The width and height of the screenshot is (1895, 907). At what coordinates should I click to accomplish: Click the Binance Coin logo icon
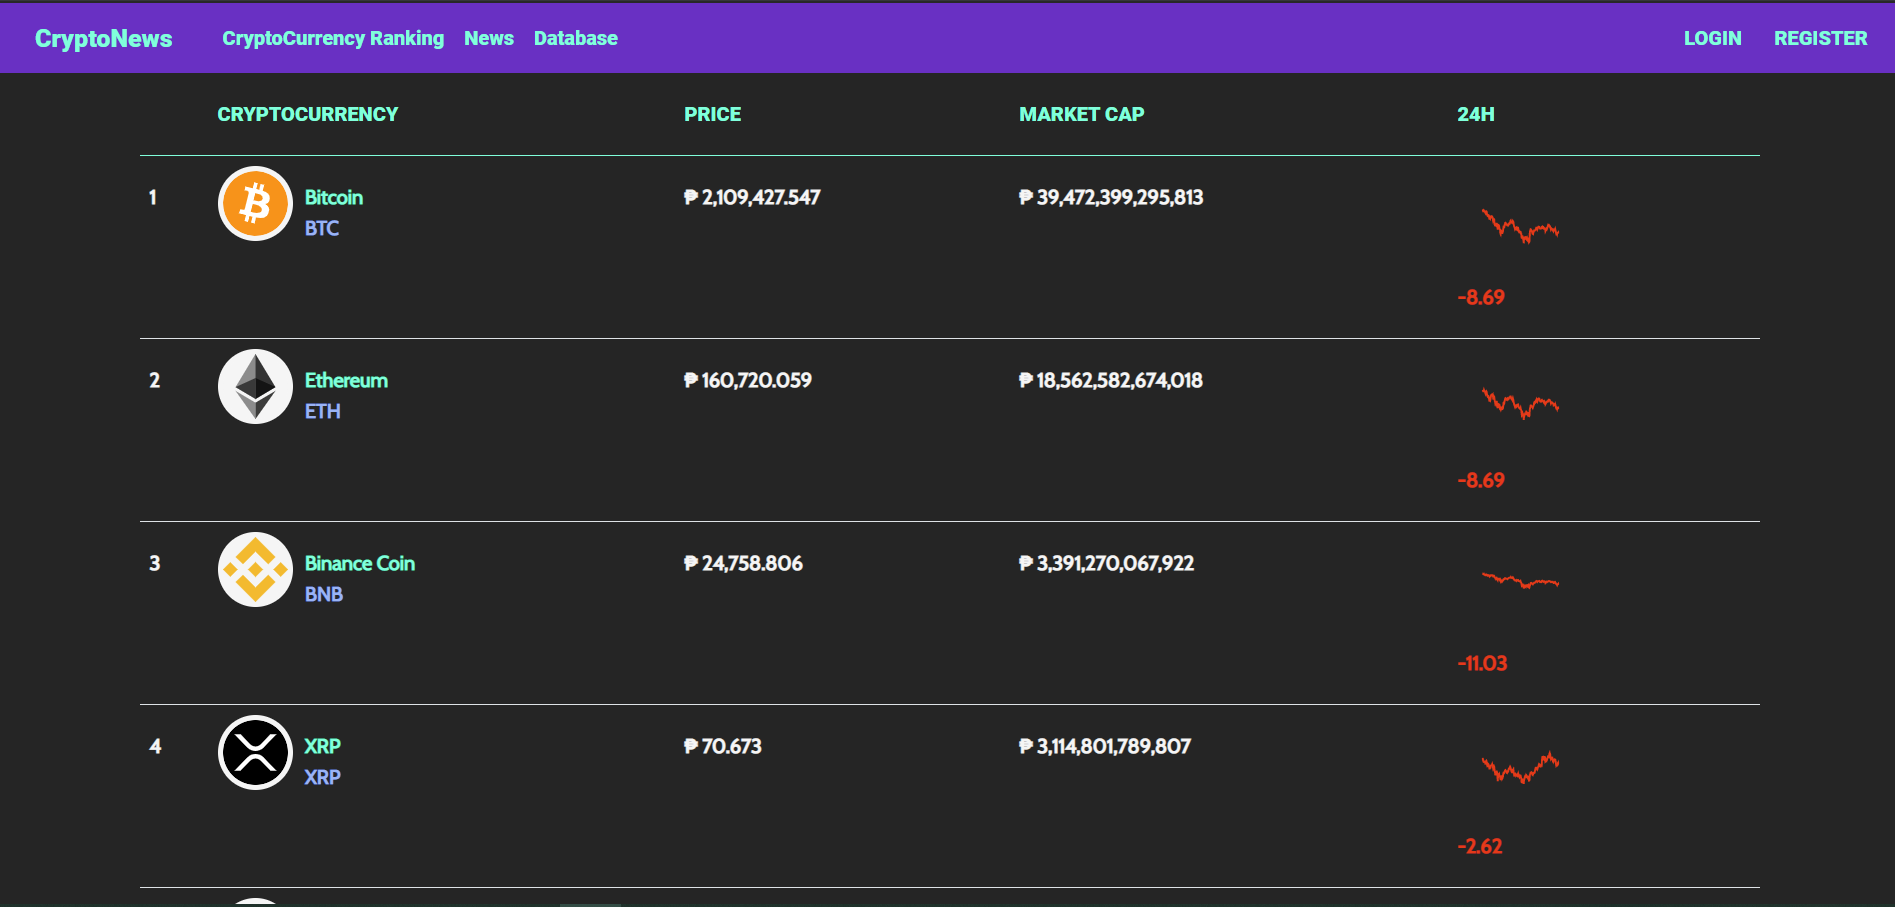(255, 570)
